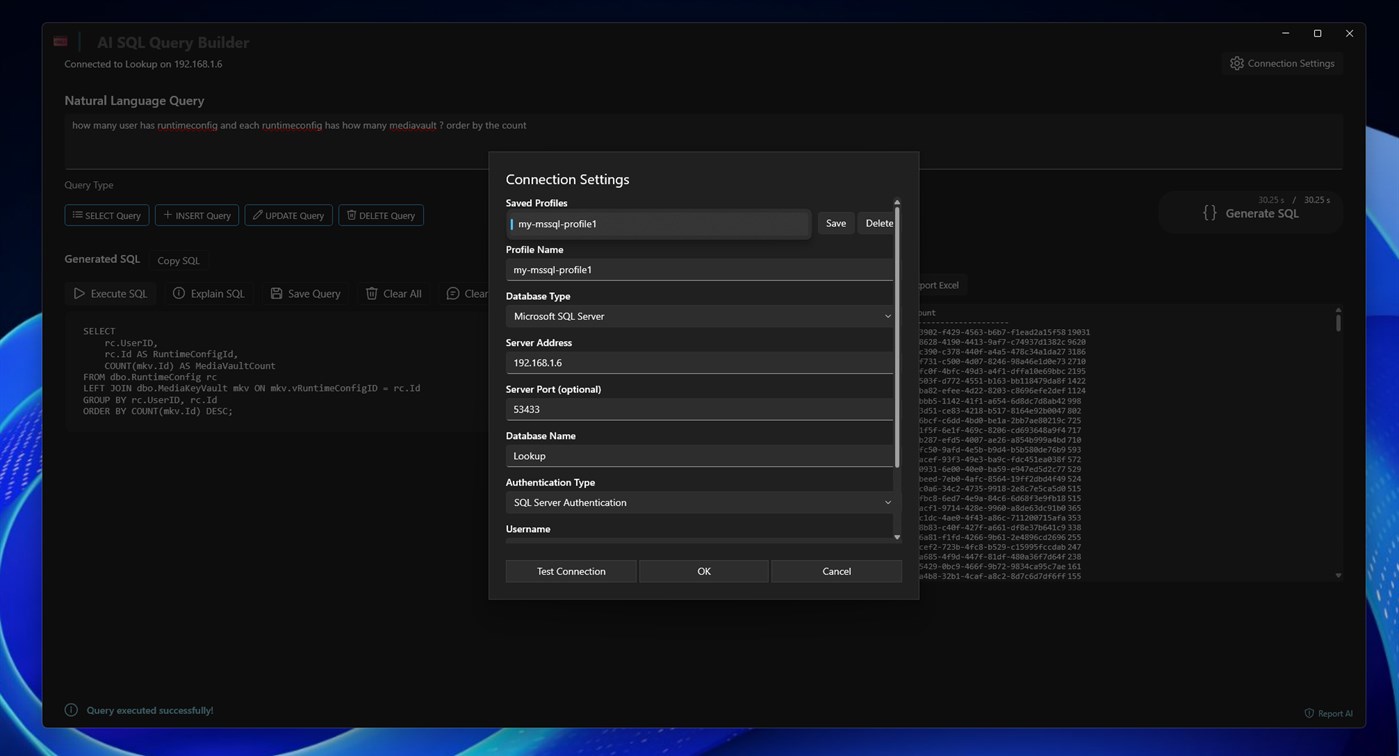Maximize the AI SQL Query Builder window
Image resolution: width=1399 pixels, height=756 pixels.
click(1318, 33)
